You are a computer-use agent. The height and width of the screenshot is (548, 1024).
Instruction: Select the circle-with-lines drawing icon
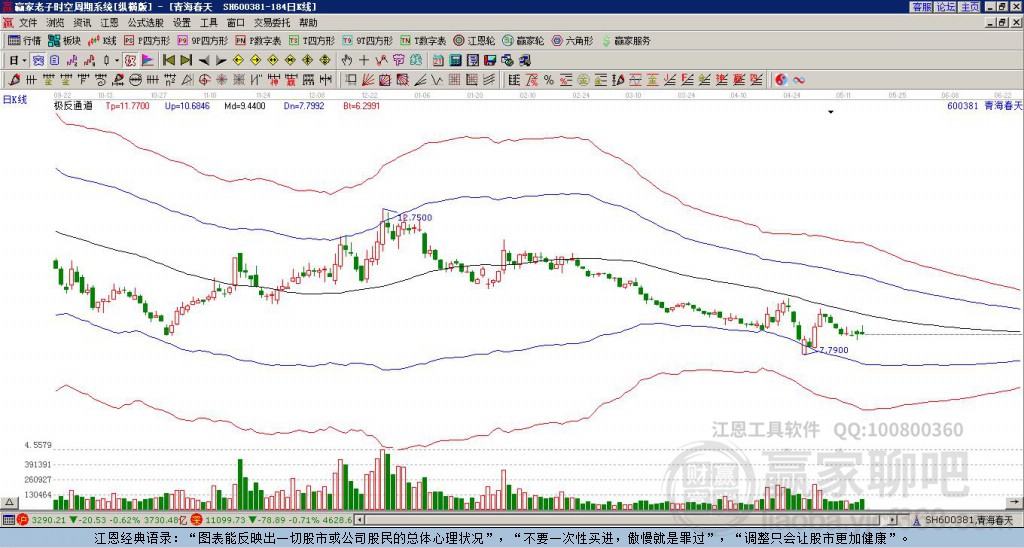pyautogui.click(x=135, y=80)
